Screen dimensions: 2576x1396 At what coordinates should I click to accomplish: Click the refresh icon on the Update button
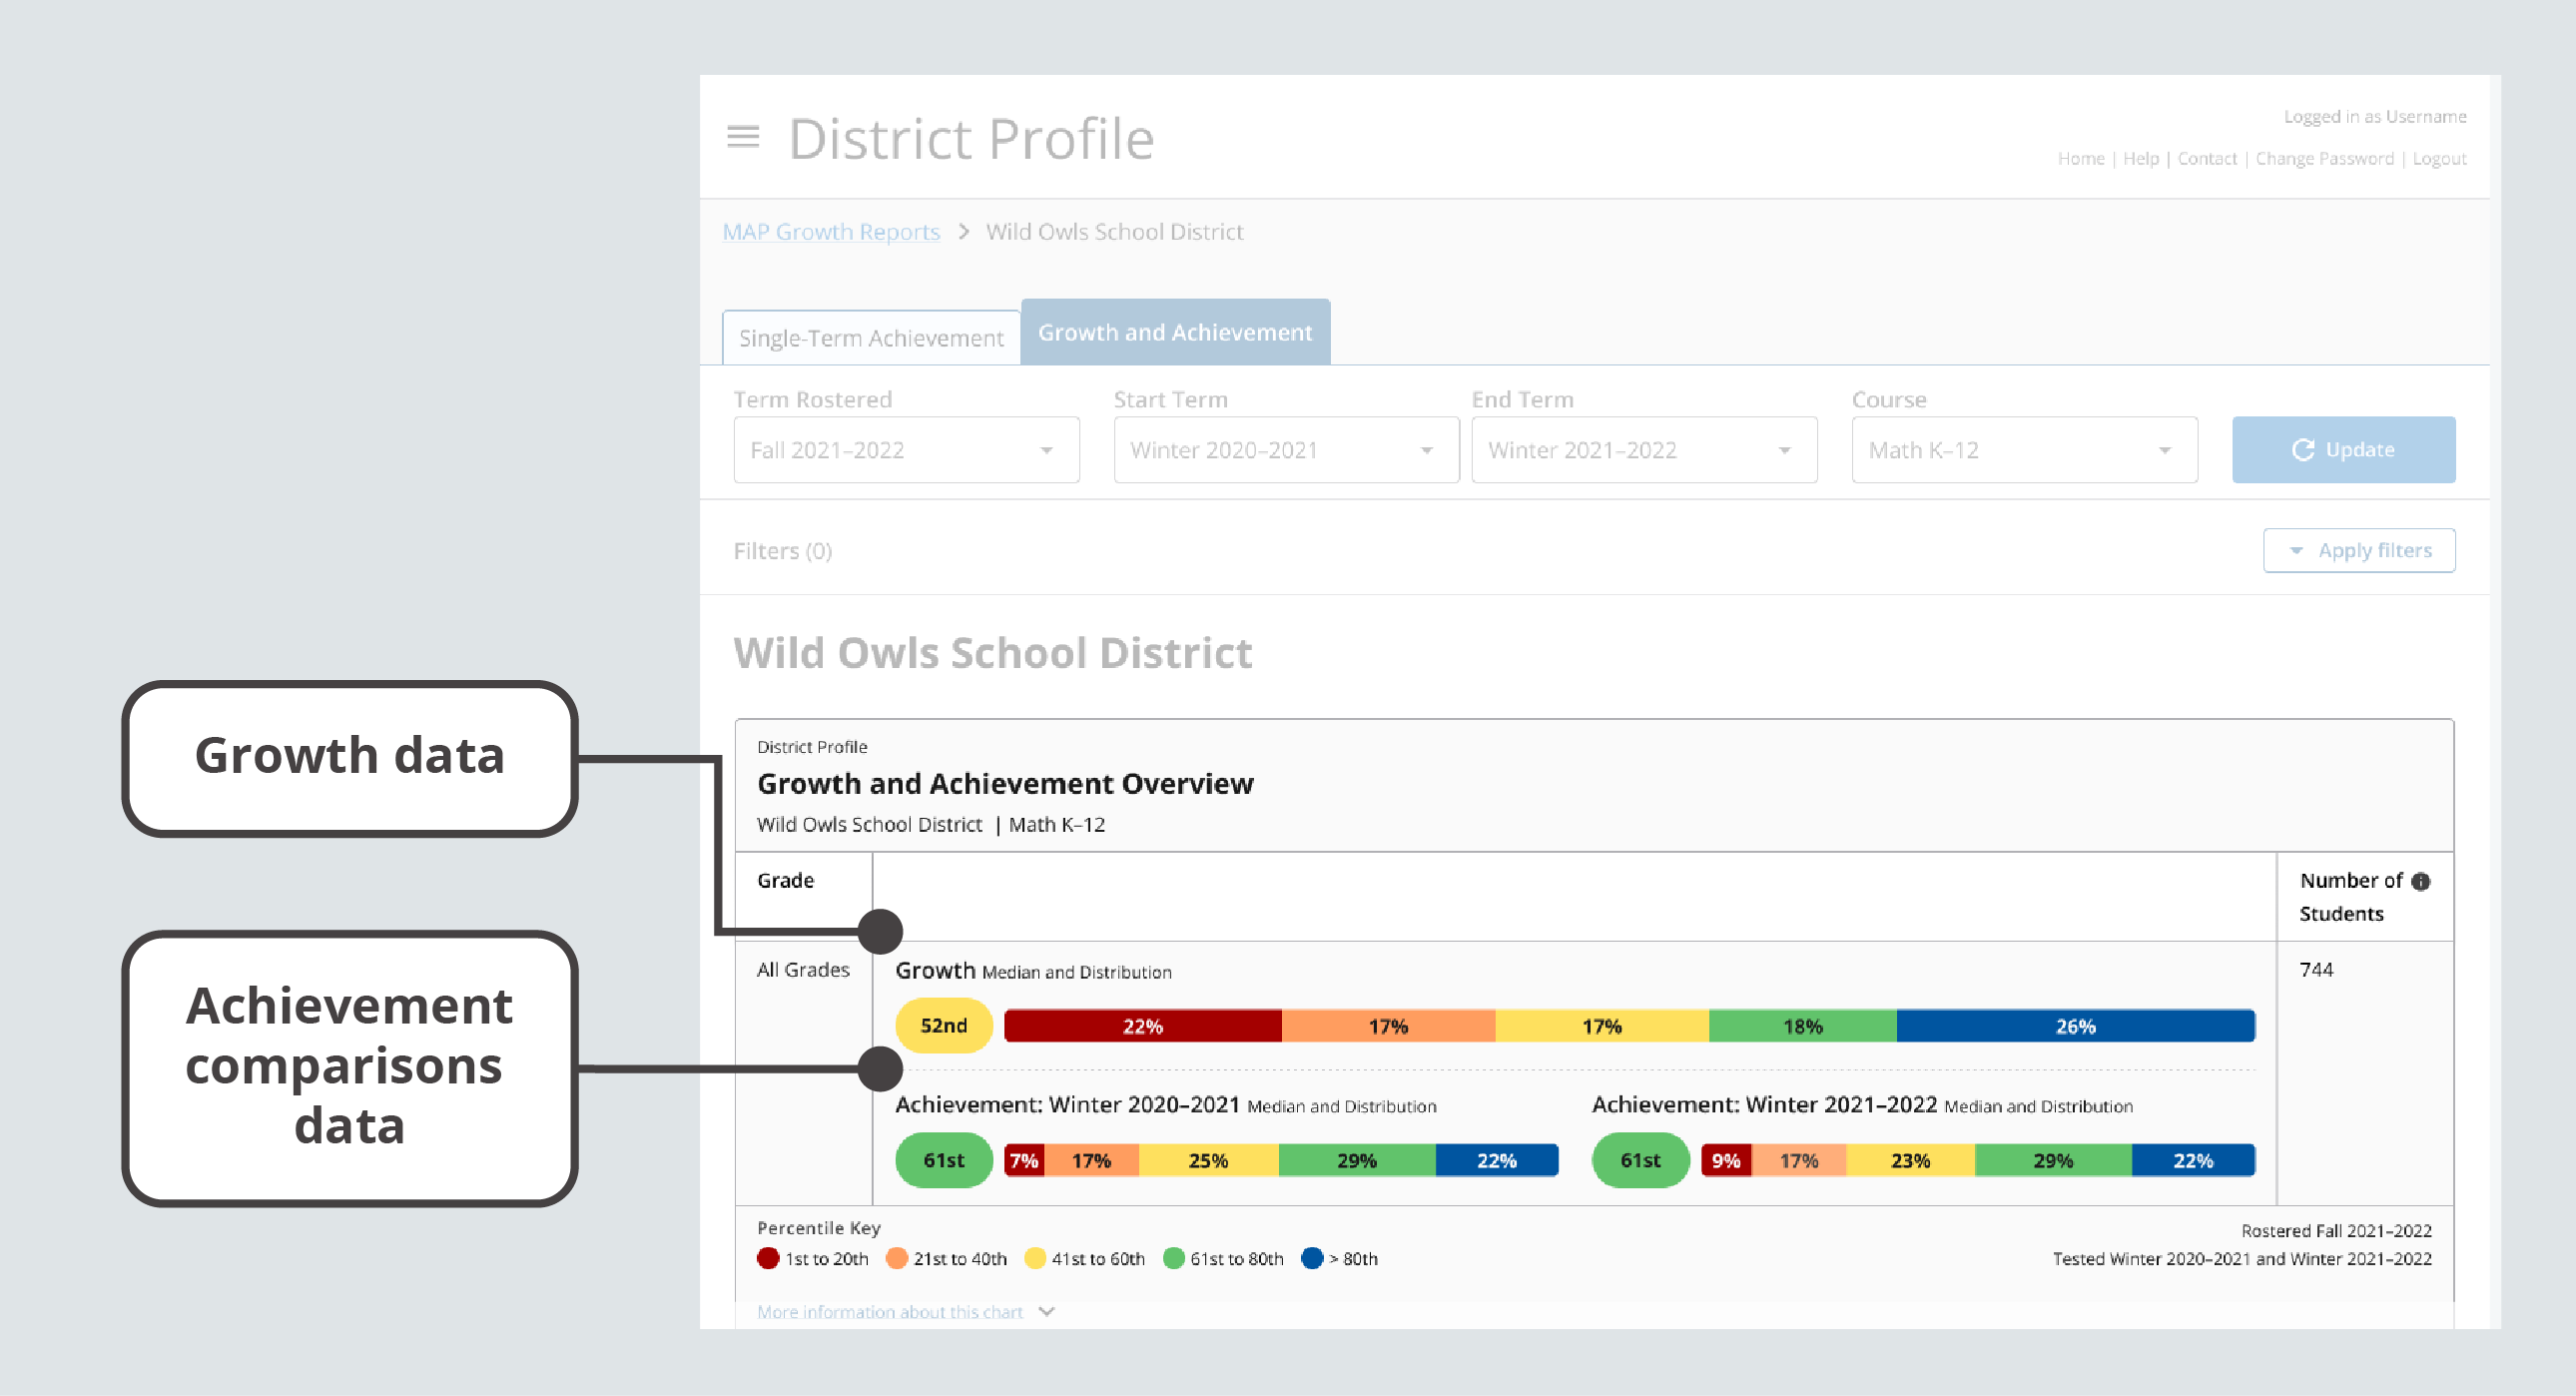coord(2302,450)
